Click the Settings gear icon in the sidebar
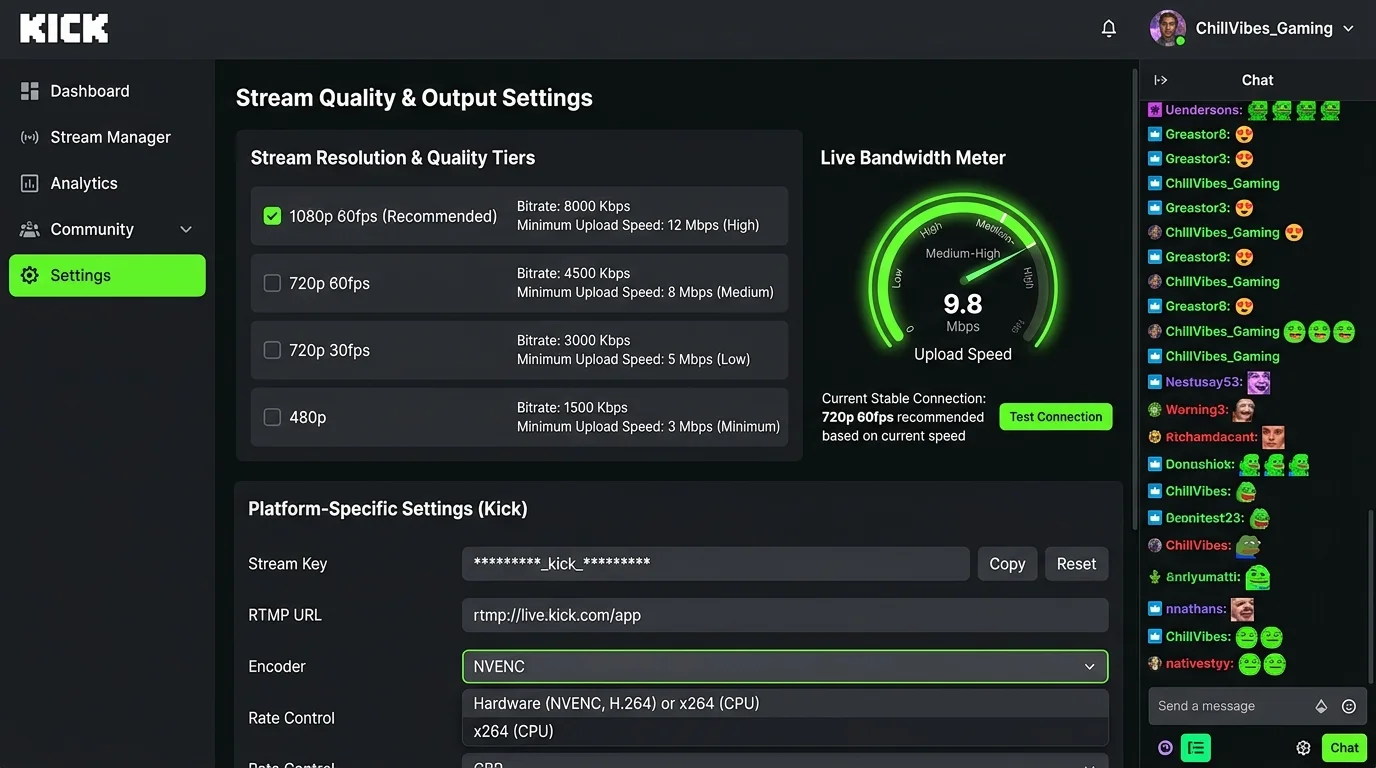This screenshot has width=1376, height=768. pyautogui.click(x=30, y=275)
